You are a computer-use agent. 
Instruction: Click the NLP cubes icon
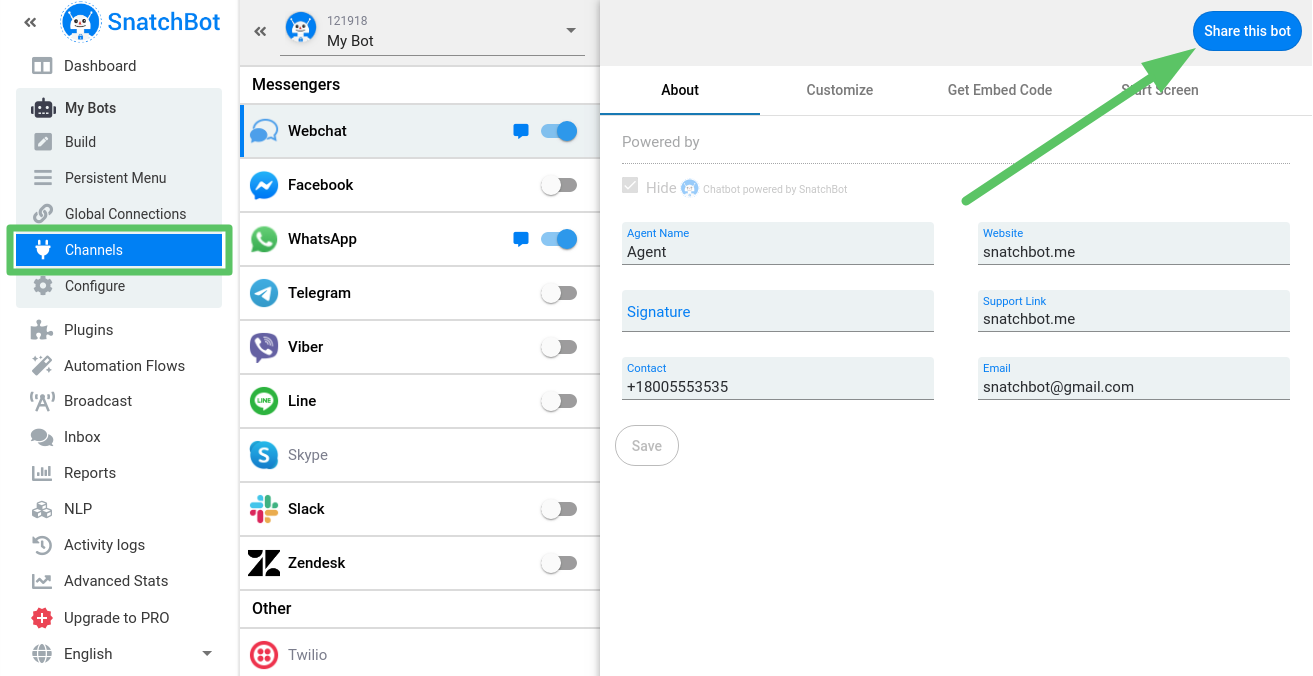click(x=42, y=509)
